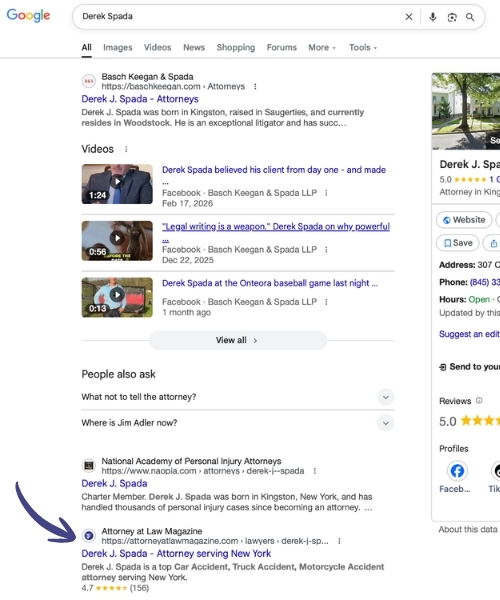Viewport: 500px width, 600px height.
Task: Click the knowledge panel street photo
Action: (466, 111)
